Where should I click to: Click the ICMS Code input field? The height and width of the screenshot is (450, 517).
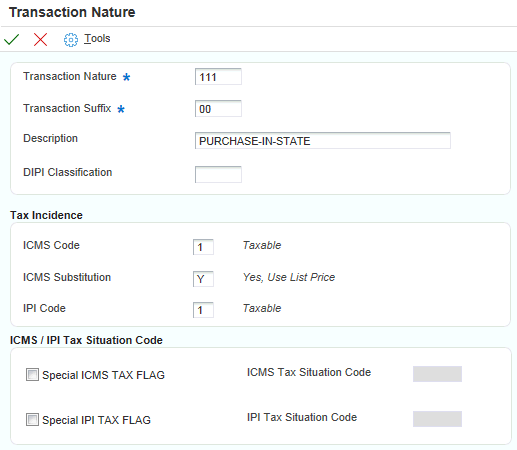click(x=203, y=247)
